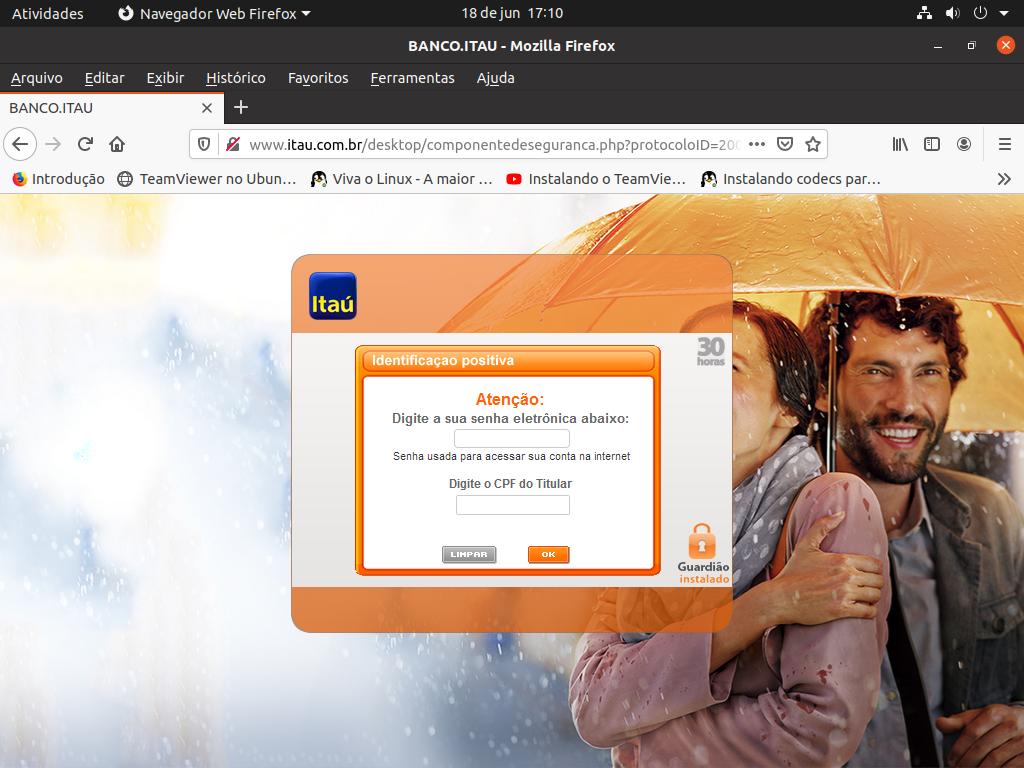
Task: Bookmark this page with the star
Action: pyautogui.click(x=812, y=144)
